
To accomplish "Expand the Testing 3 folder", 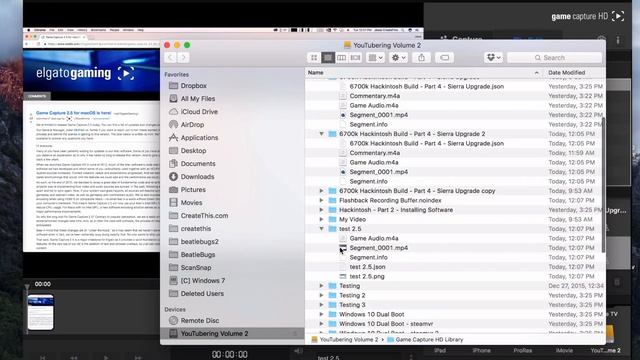I will pyautogui.click(x=321, y=305).
